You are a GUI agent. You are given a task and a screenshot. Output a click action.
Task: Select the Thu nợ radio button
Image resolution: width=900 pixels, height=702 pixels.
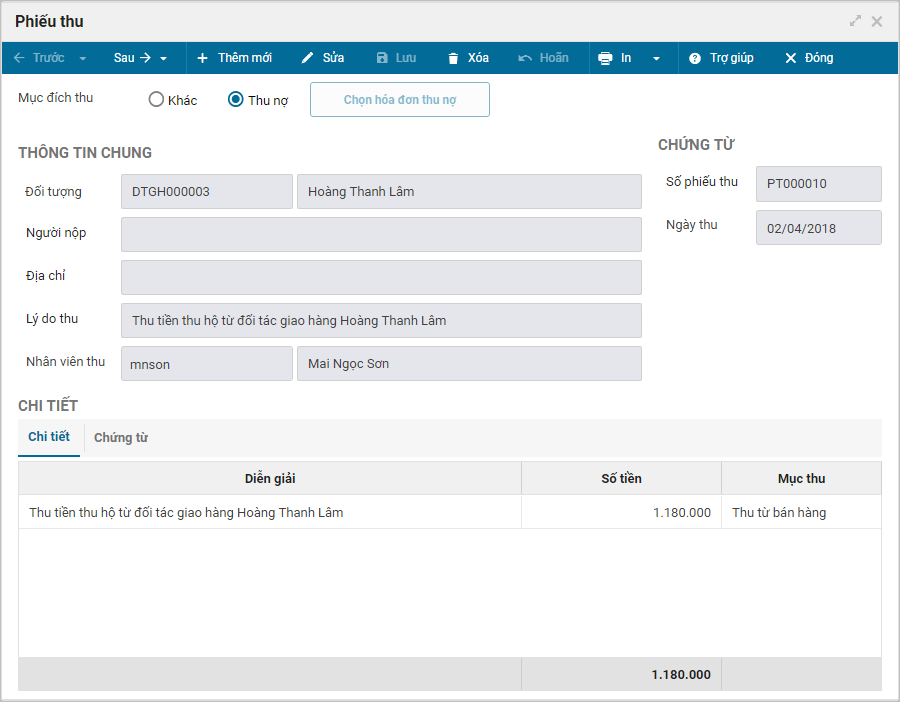tap(235, 100)
